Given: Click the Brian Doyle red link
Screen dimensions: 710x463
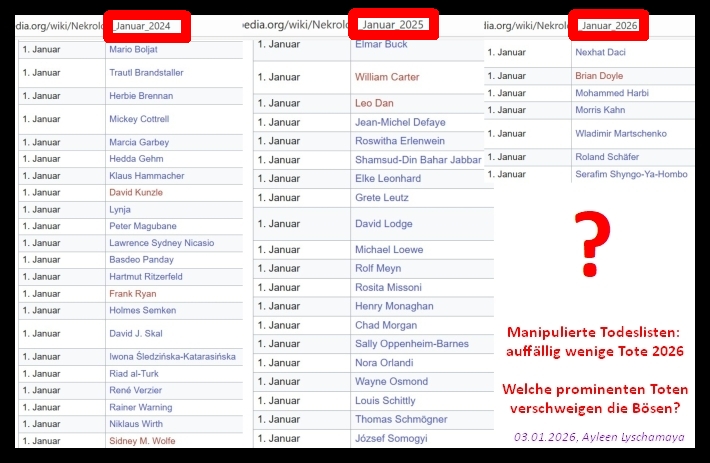Looking at the screenshot, I should click(599, 75).
